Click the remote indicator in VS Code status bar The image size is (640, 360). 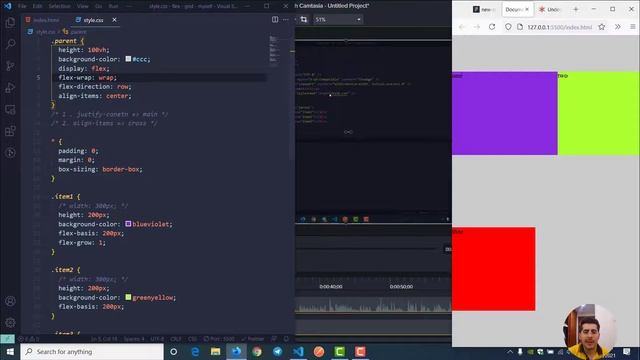click(7, 339)
